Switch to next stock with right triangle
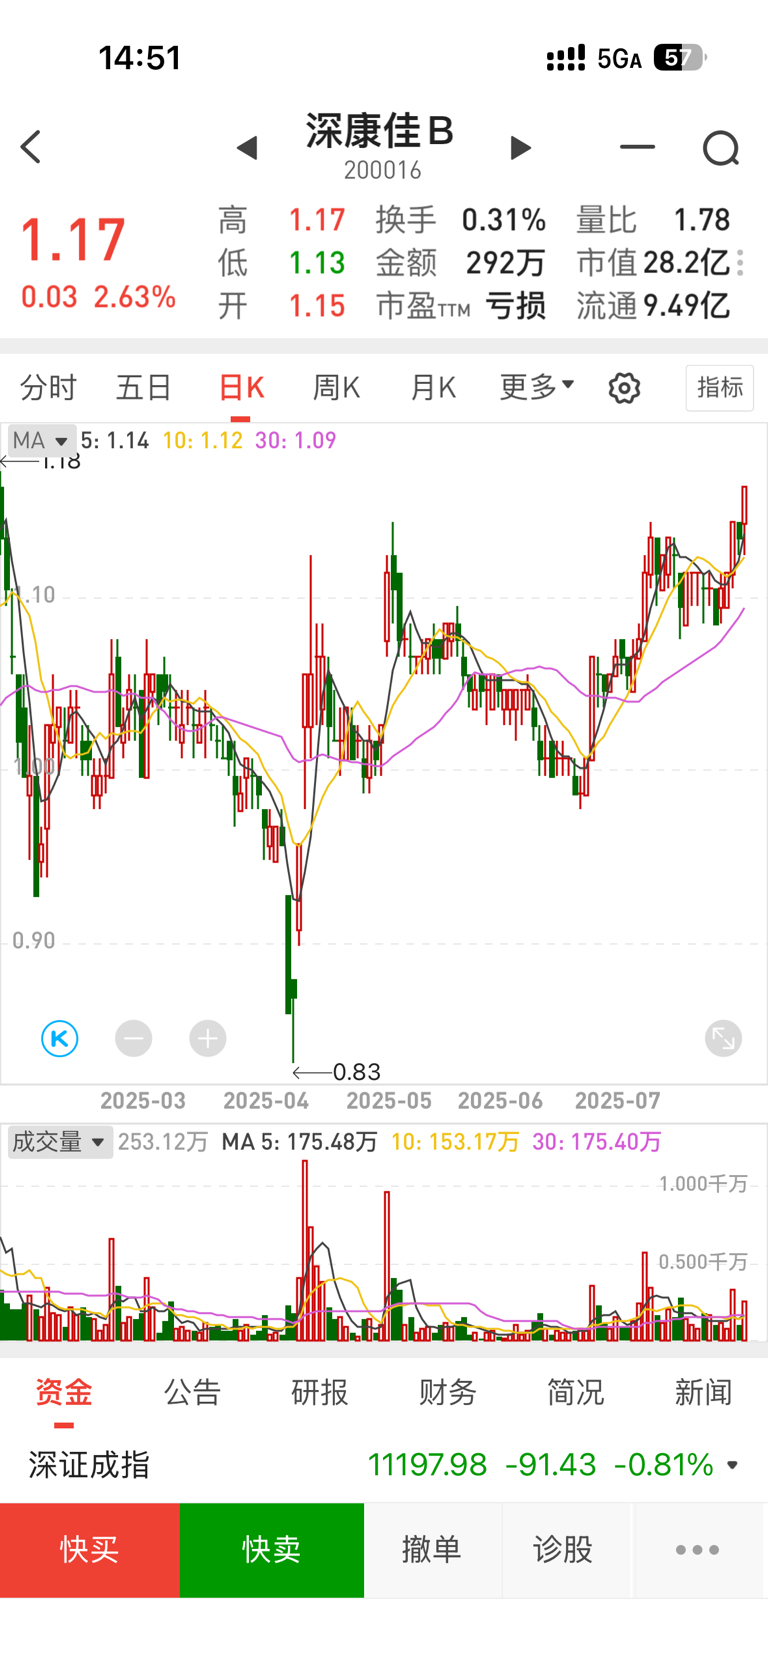 click(520, 148)
